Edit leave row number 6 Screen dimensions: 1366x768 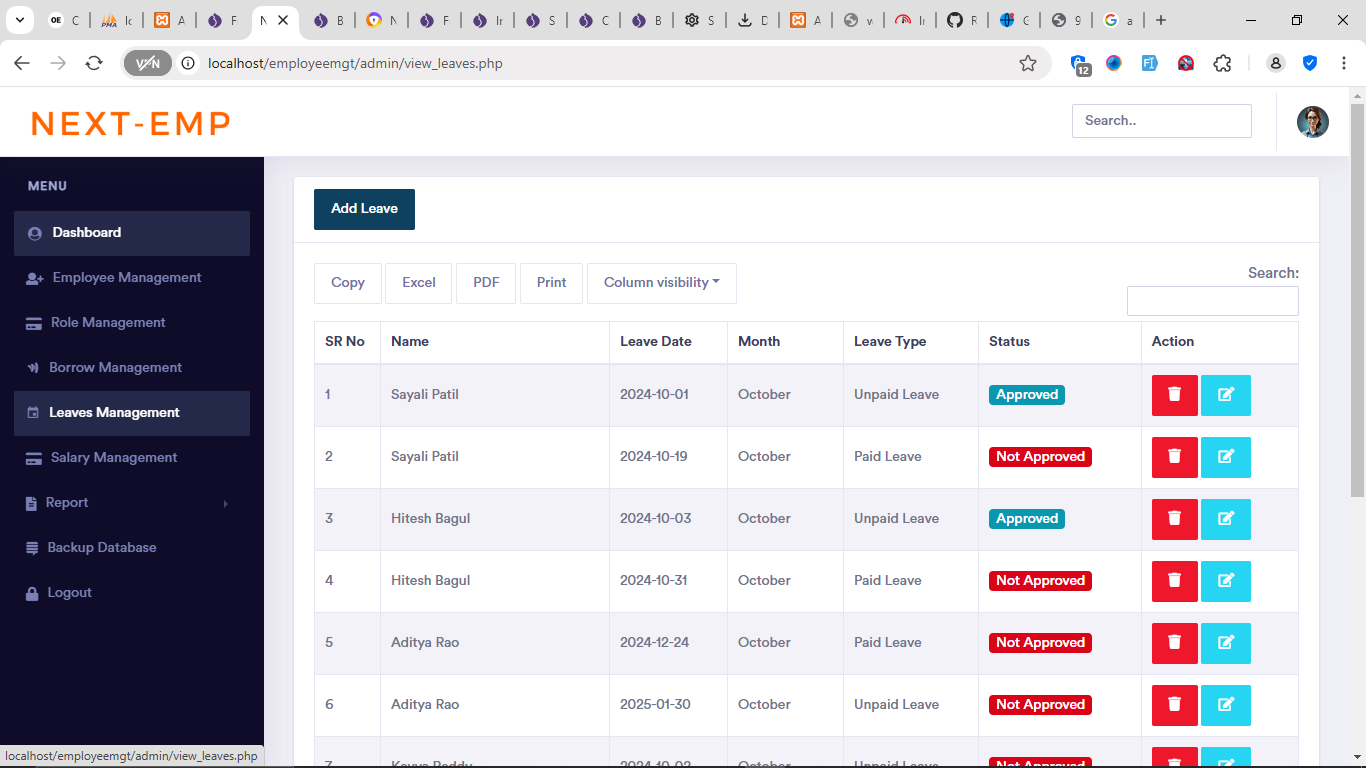(x=1225, y=705)
